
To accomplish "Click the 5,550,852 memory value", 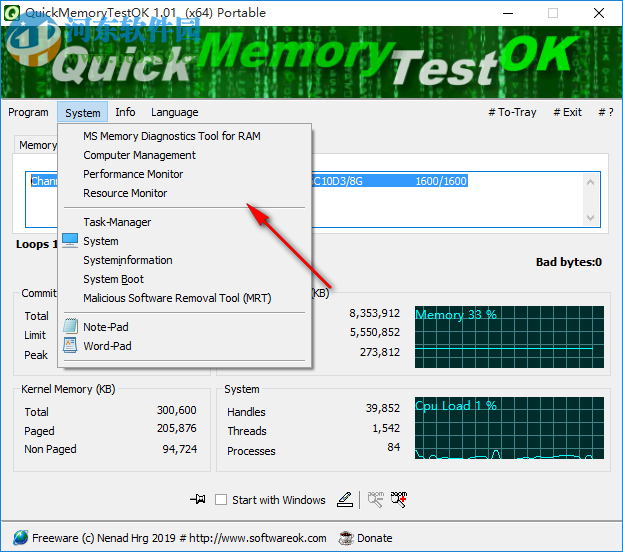I will (375, 332).
